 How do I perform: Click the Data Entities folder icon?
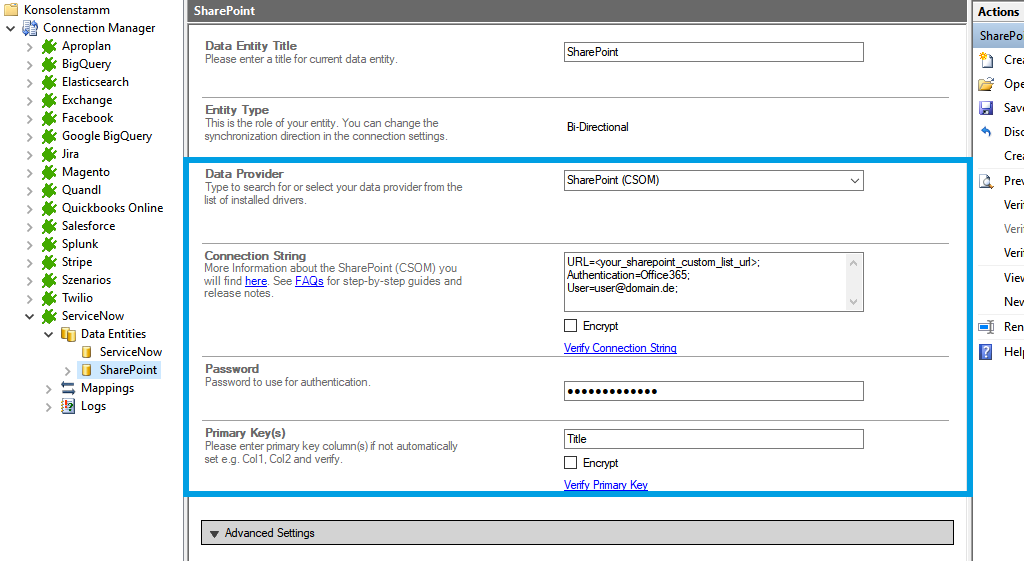point(68,334)
